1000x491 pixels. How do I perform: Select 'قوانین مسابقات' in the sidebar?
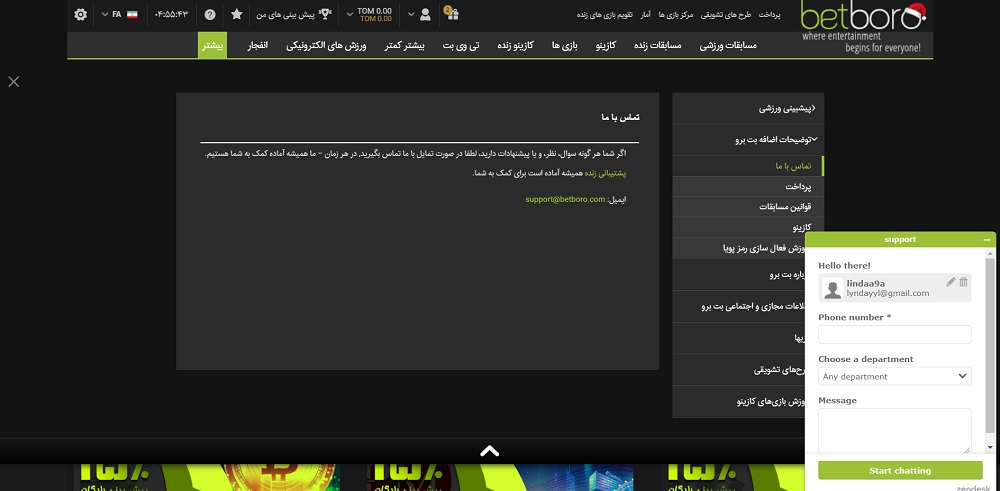[748, 207]
